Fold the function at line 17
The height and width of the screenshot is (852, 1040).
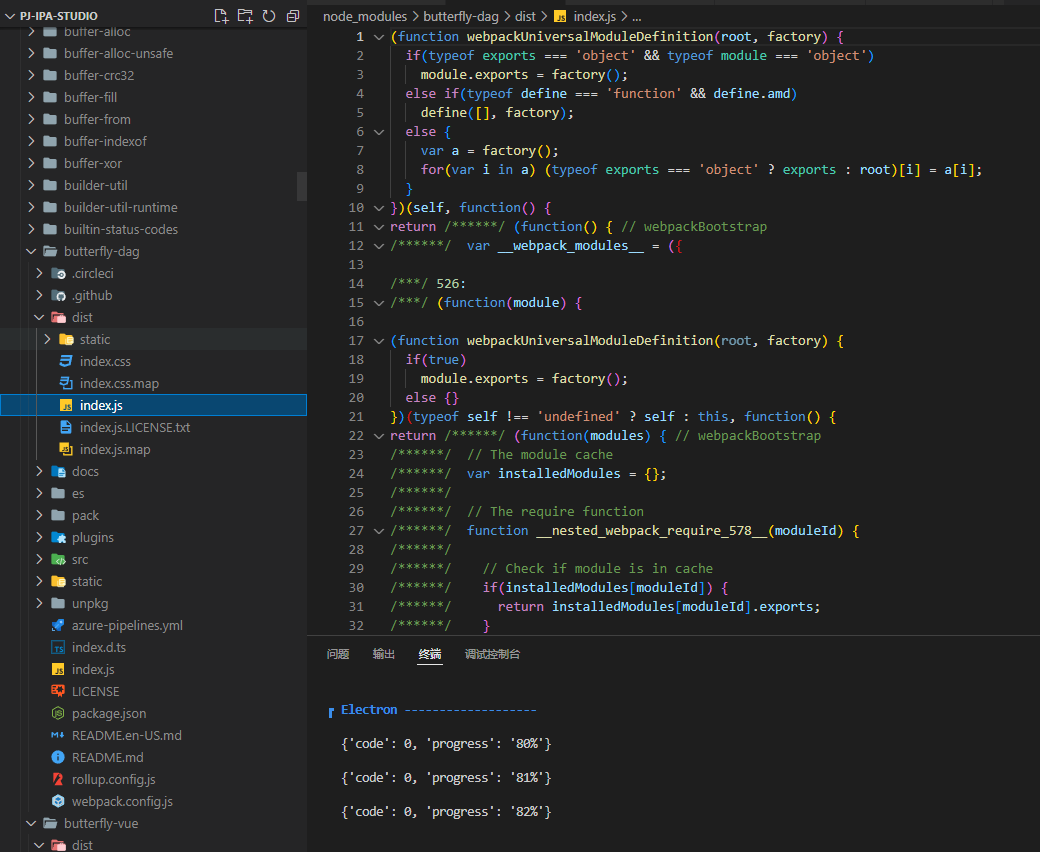point(379,340)
